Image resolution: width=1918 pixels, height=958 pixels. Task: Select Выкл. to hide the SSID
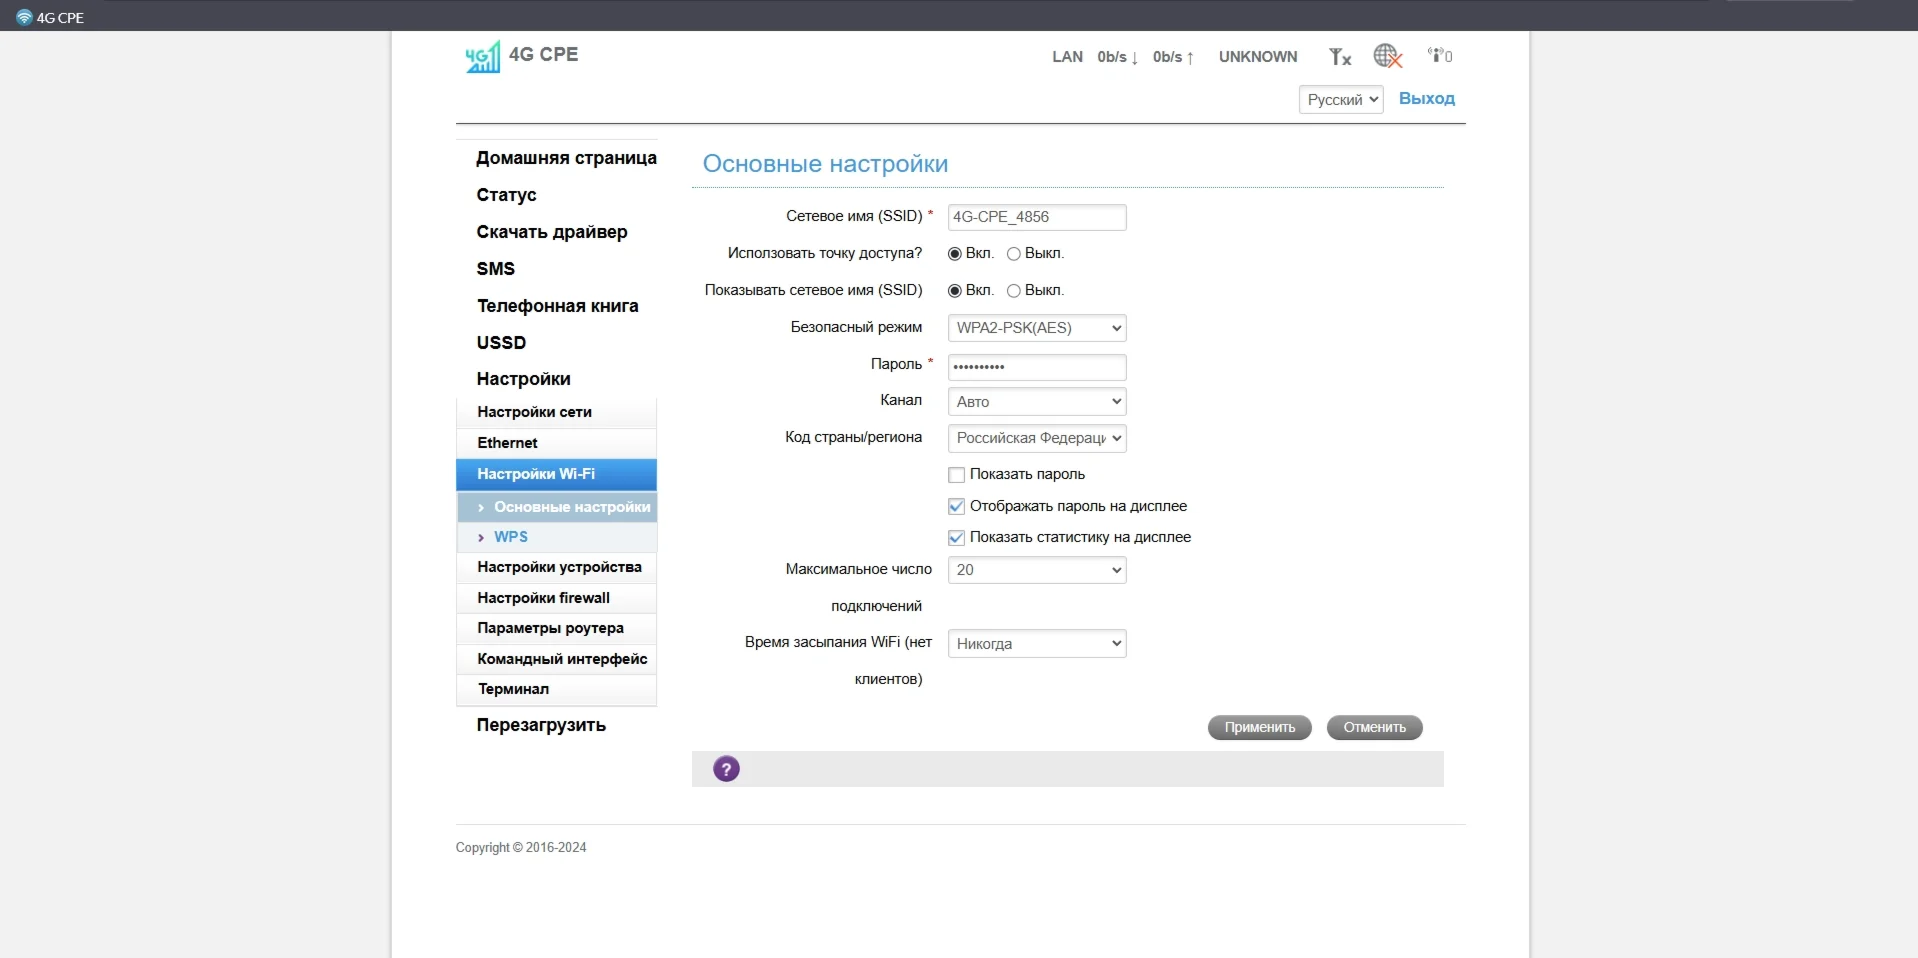[x=1013, y=291]
